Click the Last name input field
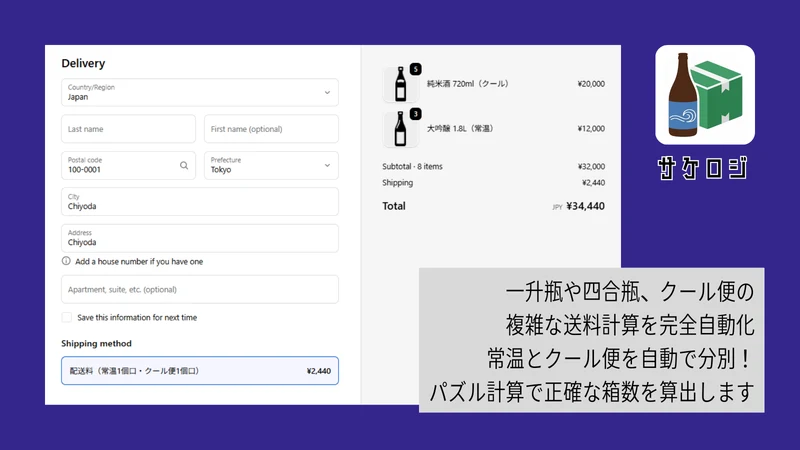The image size is (800, 450). coord(128,129)
